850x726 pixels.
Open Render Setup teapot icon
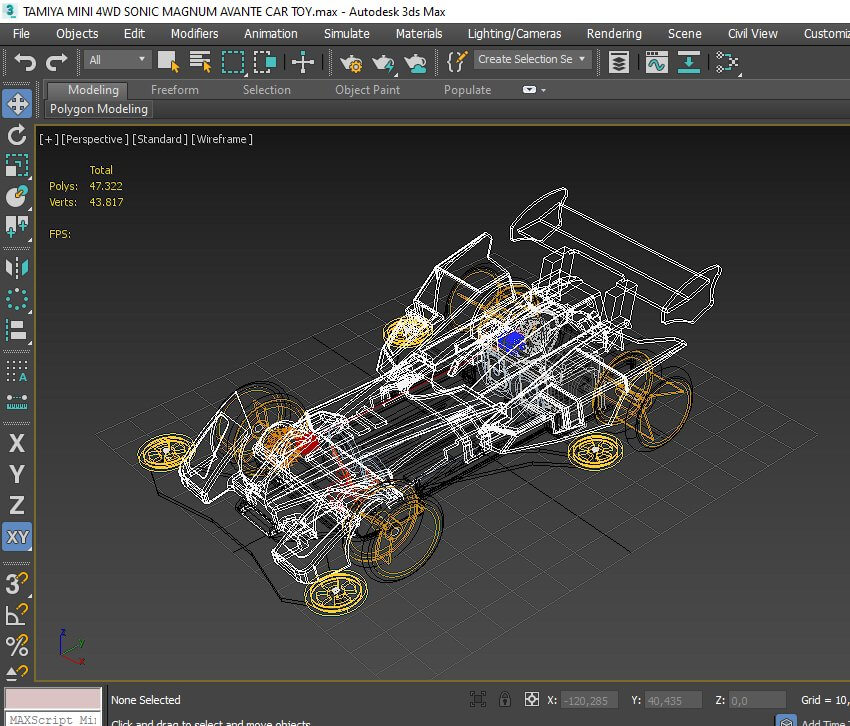tap(351, 62)
